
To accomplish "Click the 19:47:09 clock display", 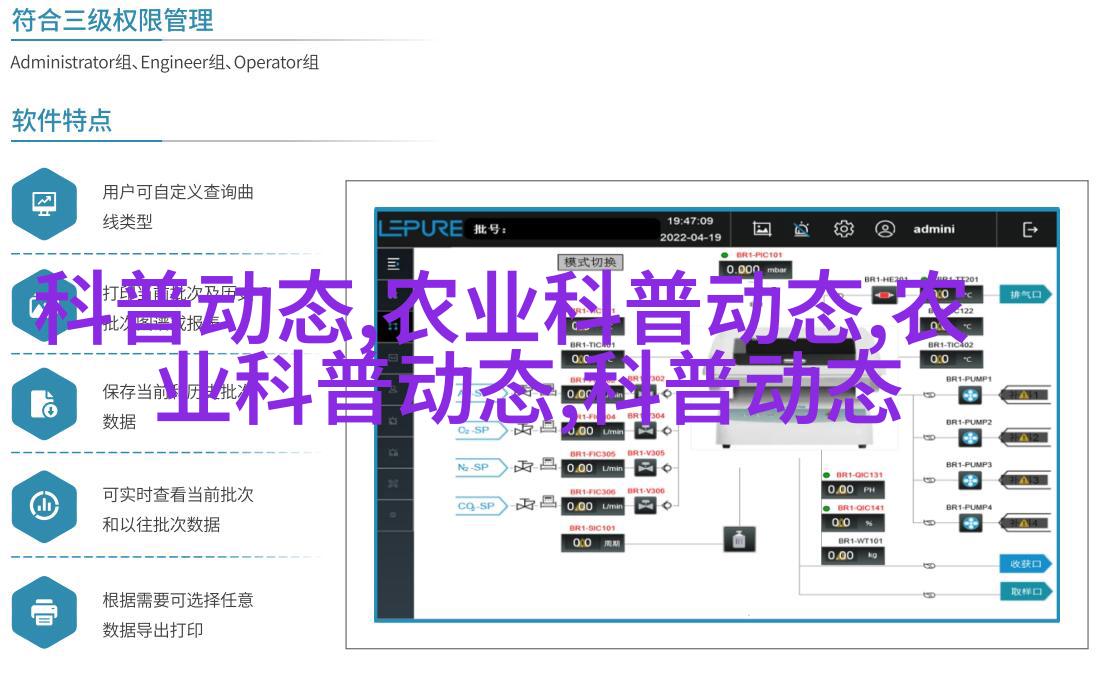I will coord(690,221).
